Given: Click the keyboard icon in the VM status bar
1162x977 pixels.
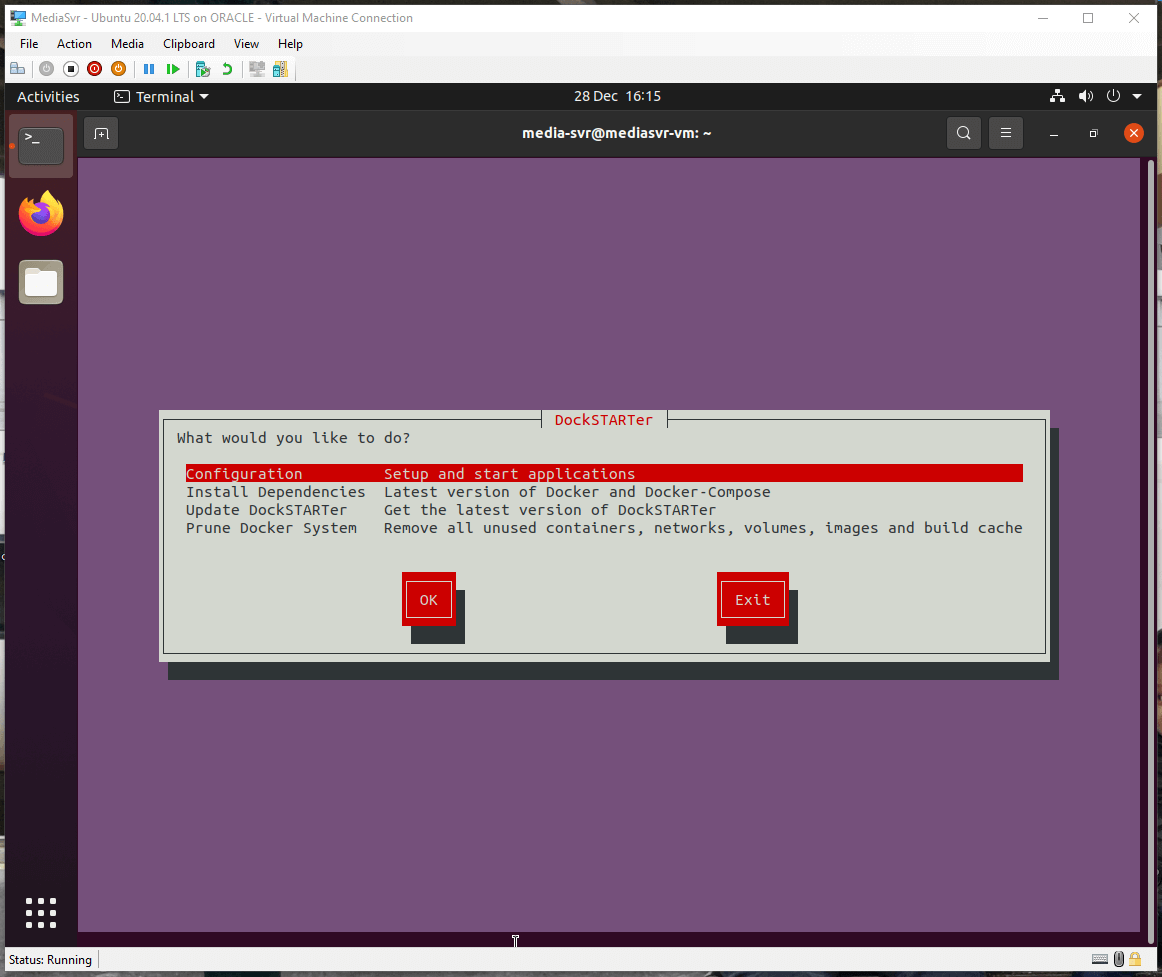Looking at the screenshot, I should [x=1100, y=959].
